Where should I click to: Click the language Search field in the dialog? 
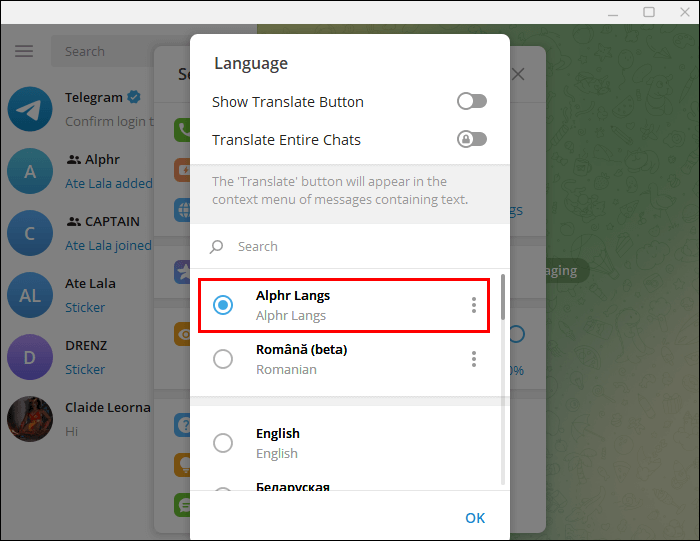coord(350,246)
